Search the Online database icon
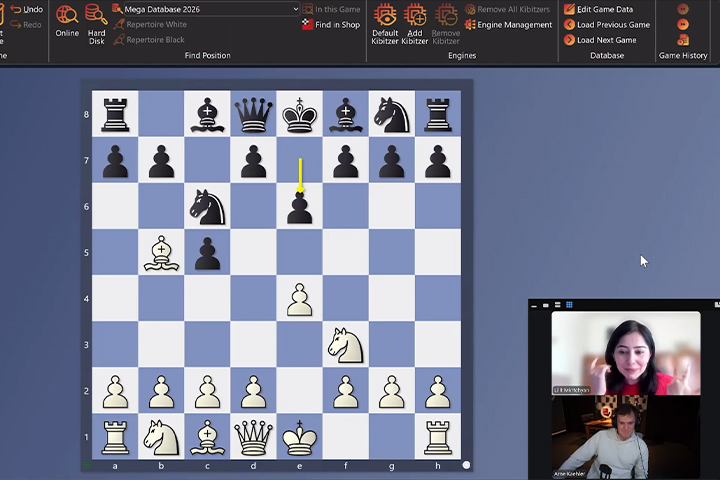 [67, 15]
